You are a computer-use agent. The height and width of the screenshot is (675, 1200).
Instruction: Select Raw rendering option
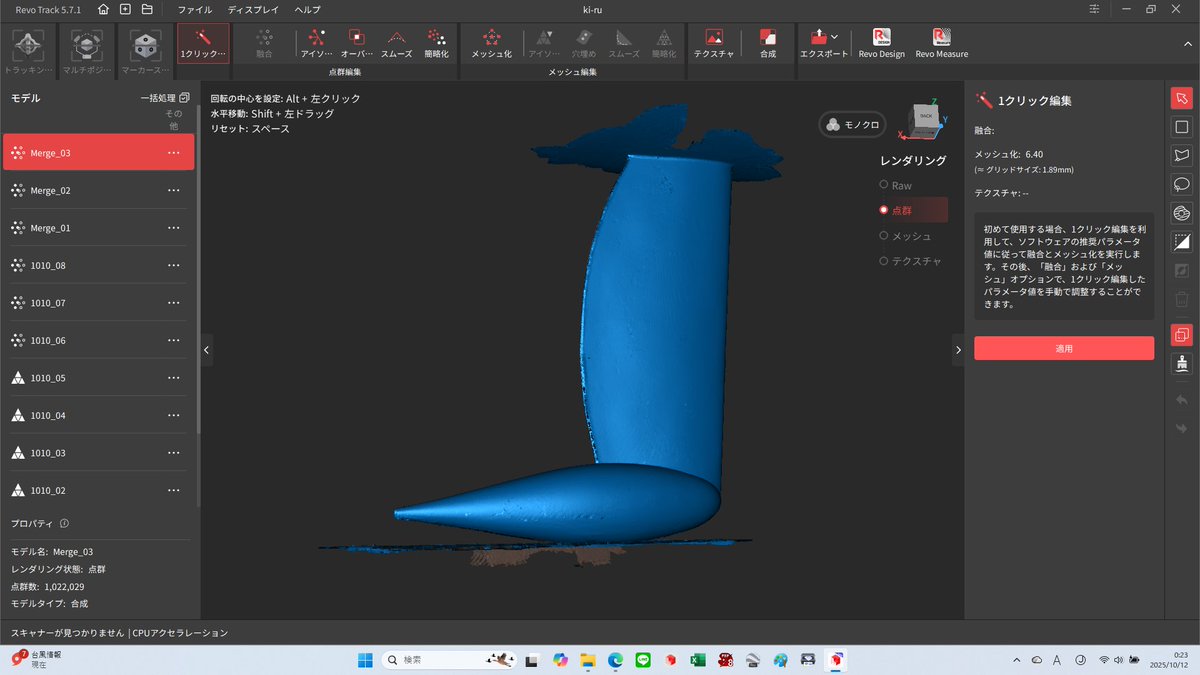[895, 185]
